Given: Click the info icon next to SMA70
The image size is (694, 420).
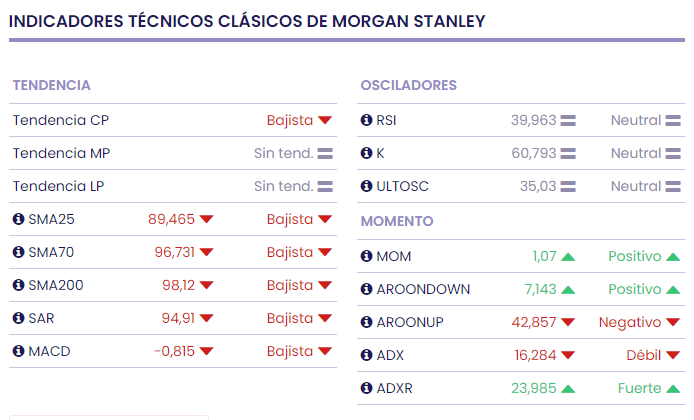Looking at the screenshot, I should pos(19,253).
